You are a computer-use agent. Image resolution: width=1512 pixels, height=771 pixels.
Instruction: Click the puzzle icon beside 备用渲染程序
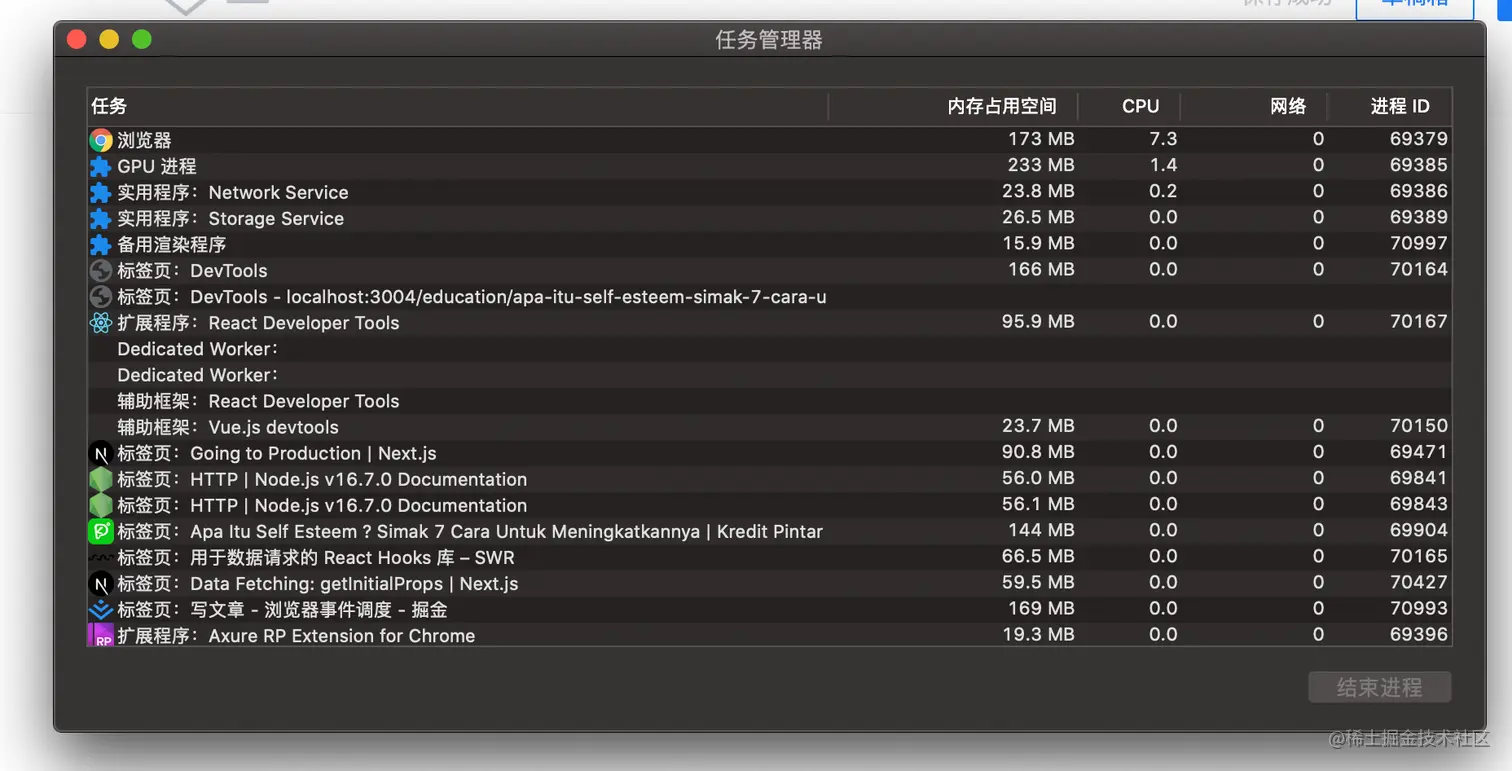(100, 244)
